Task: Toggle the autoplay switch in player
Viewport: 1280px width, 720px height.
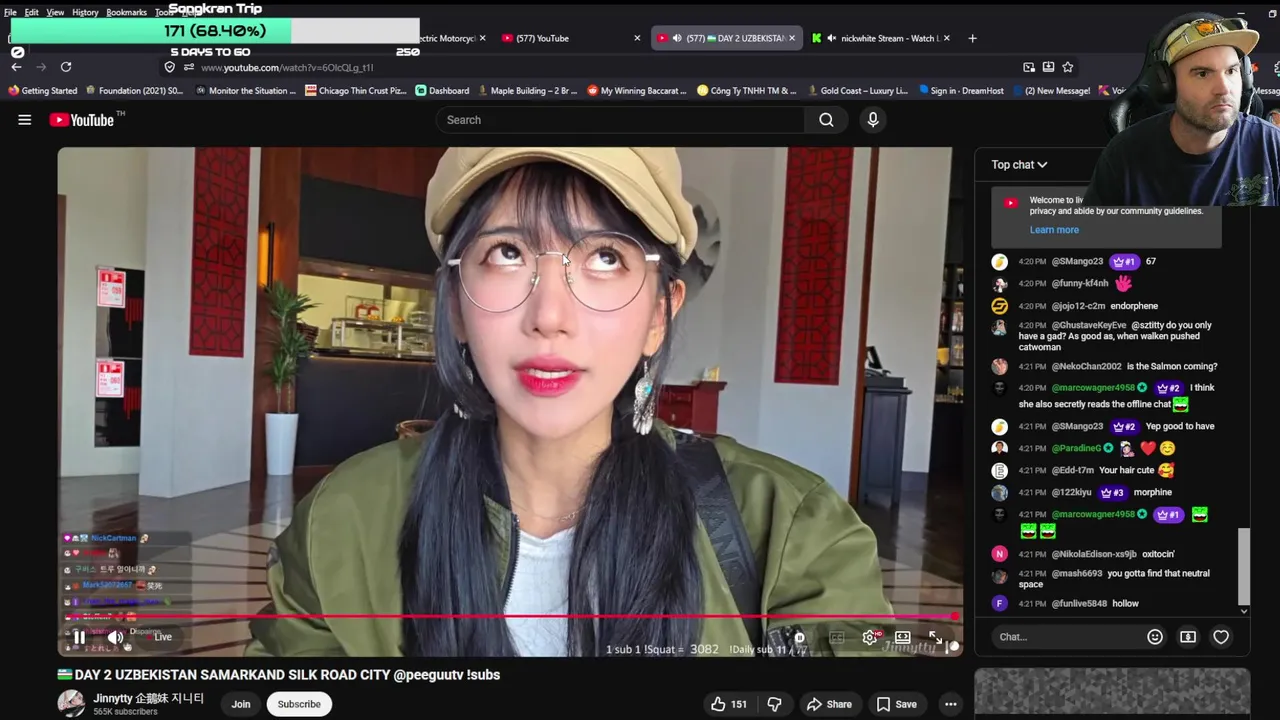Action: tap(800, 637)
